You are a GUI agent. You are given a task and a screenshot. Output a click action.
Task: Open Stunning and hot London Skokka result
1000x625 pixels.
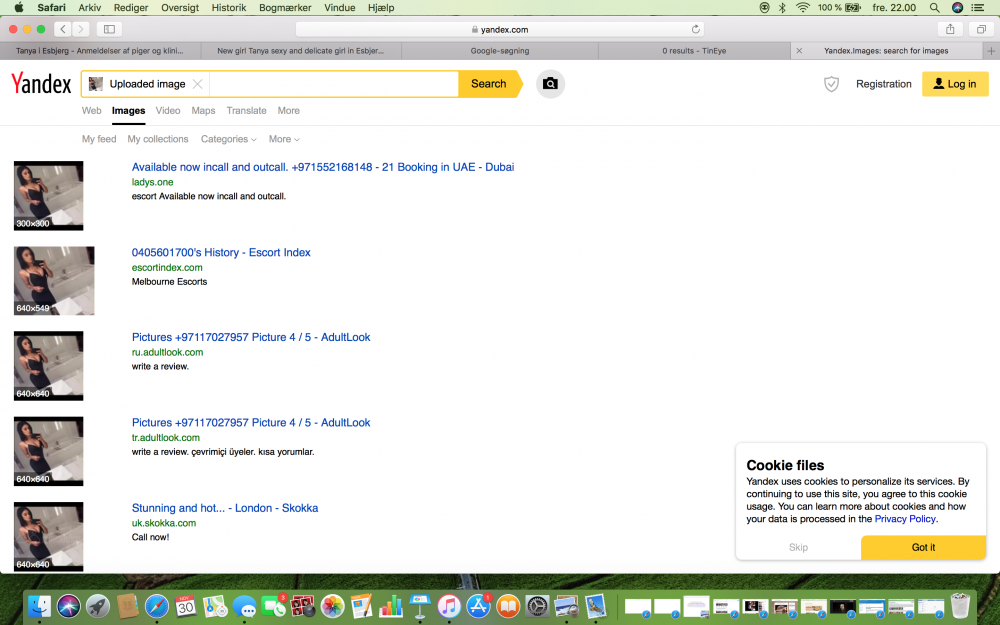[224, 508]
